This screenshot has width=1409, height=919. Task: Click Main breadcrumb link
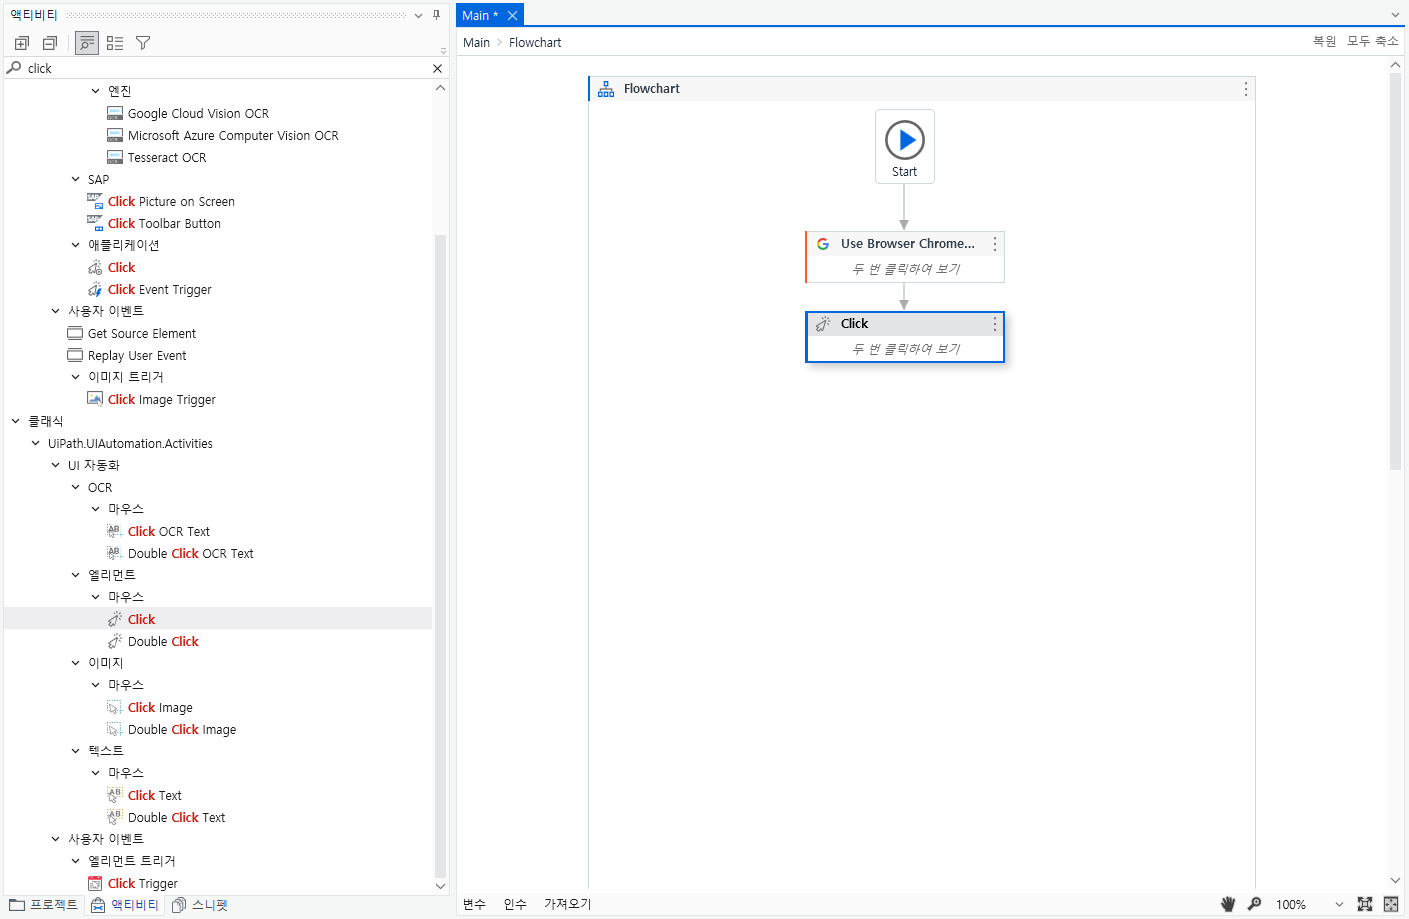click(x=476, y=42)
